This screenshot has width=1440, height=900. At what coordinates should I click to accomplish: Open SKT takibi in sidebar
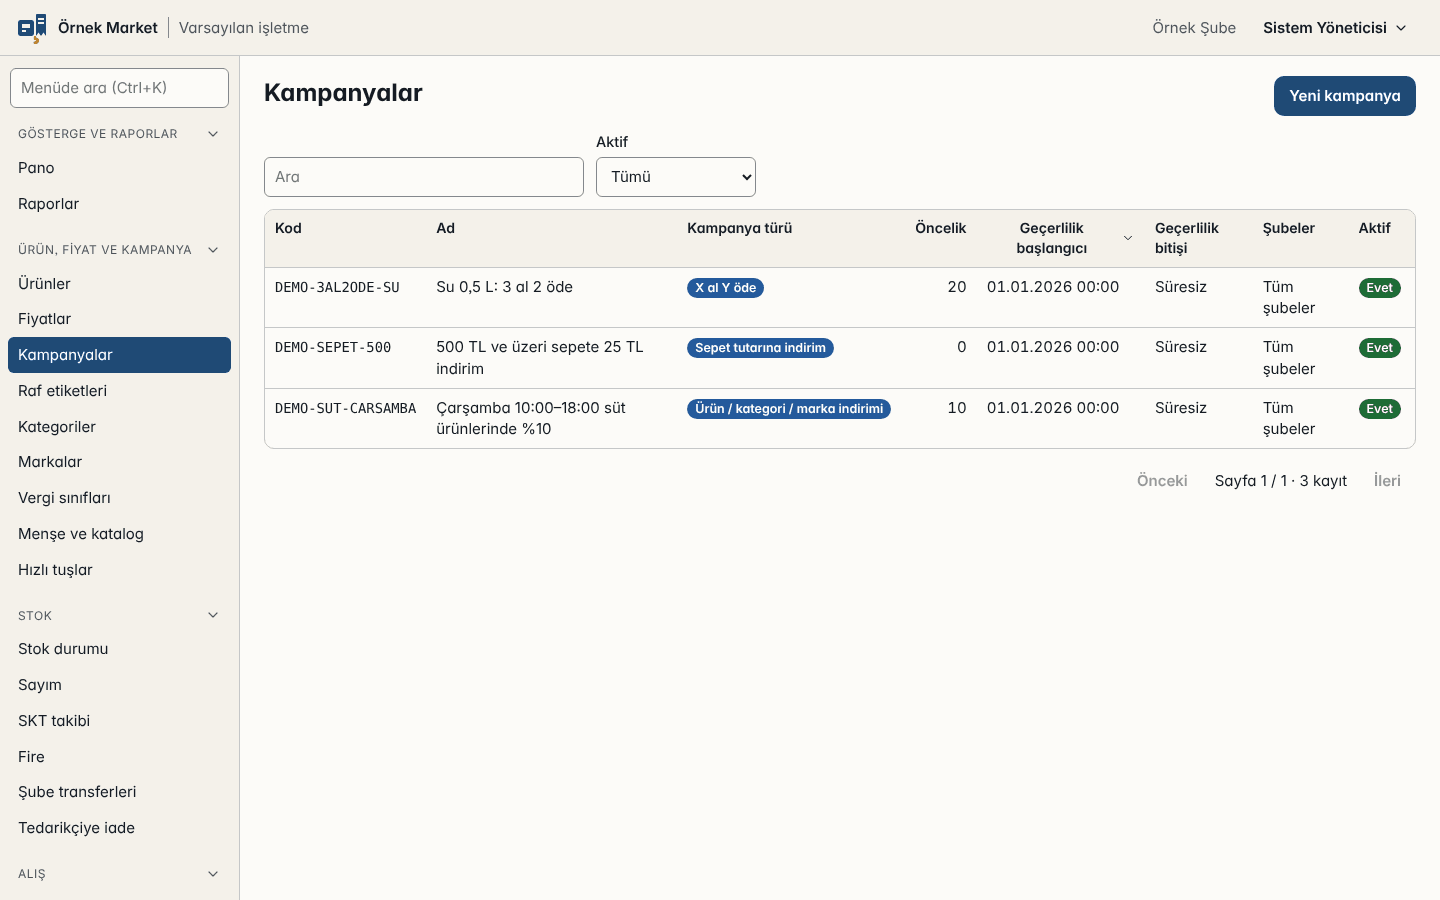(x=119, y=721)
